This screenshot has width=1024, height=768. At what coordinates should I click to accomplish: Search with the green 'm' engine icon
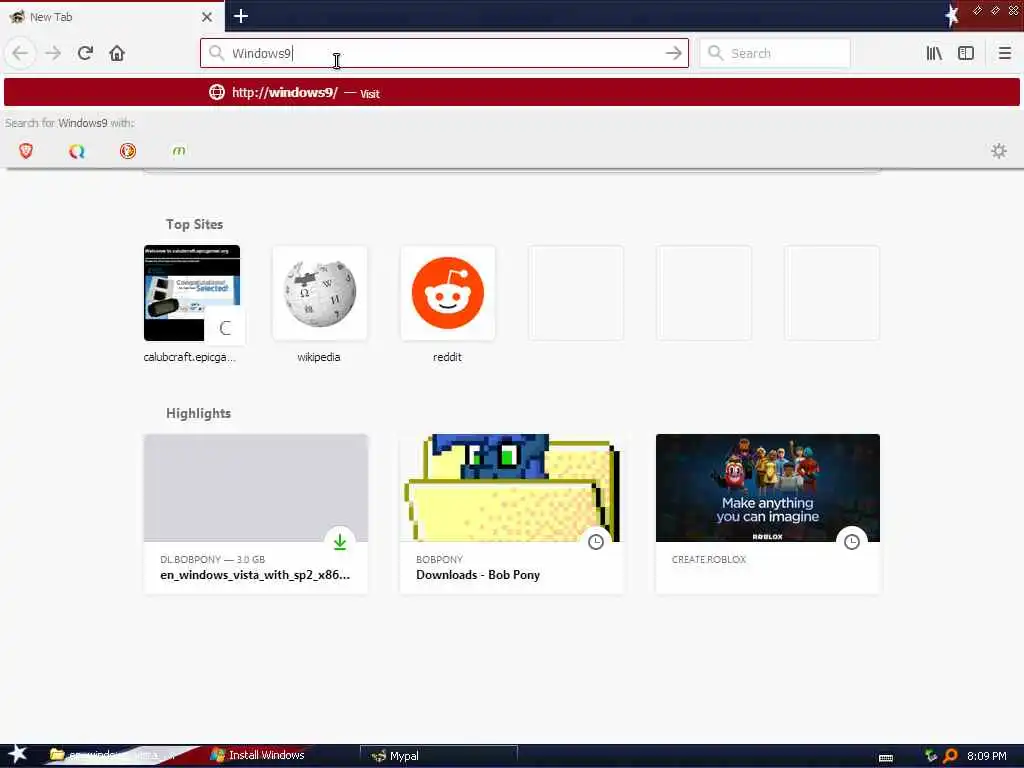coord(178,151)
